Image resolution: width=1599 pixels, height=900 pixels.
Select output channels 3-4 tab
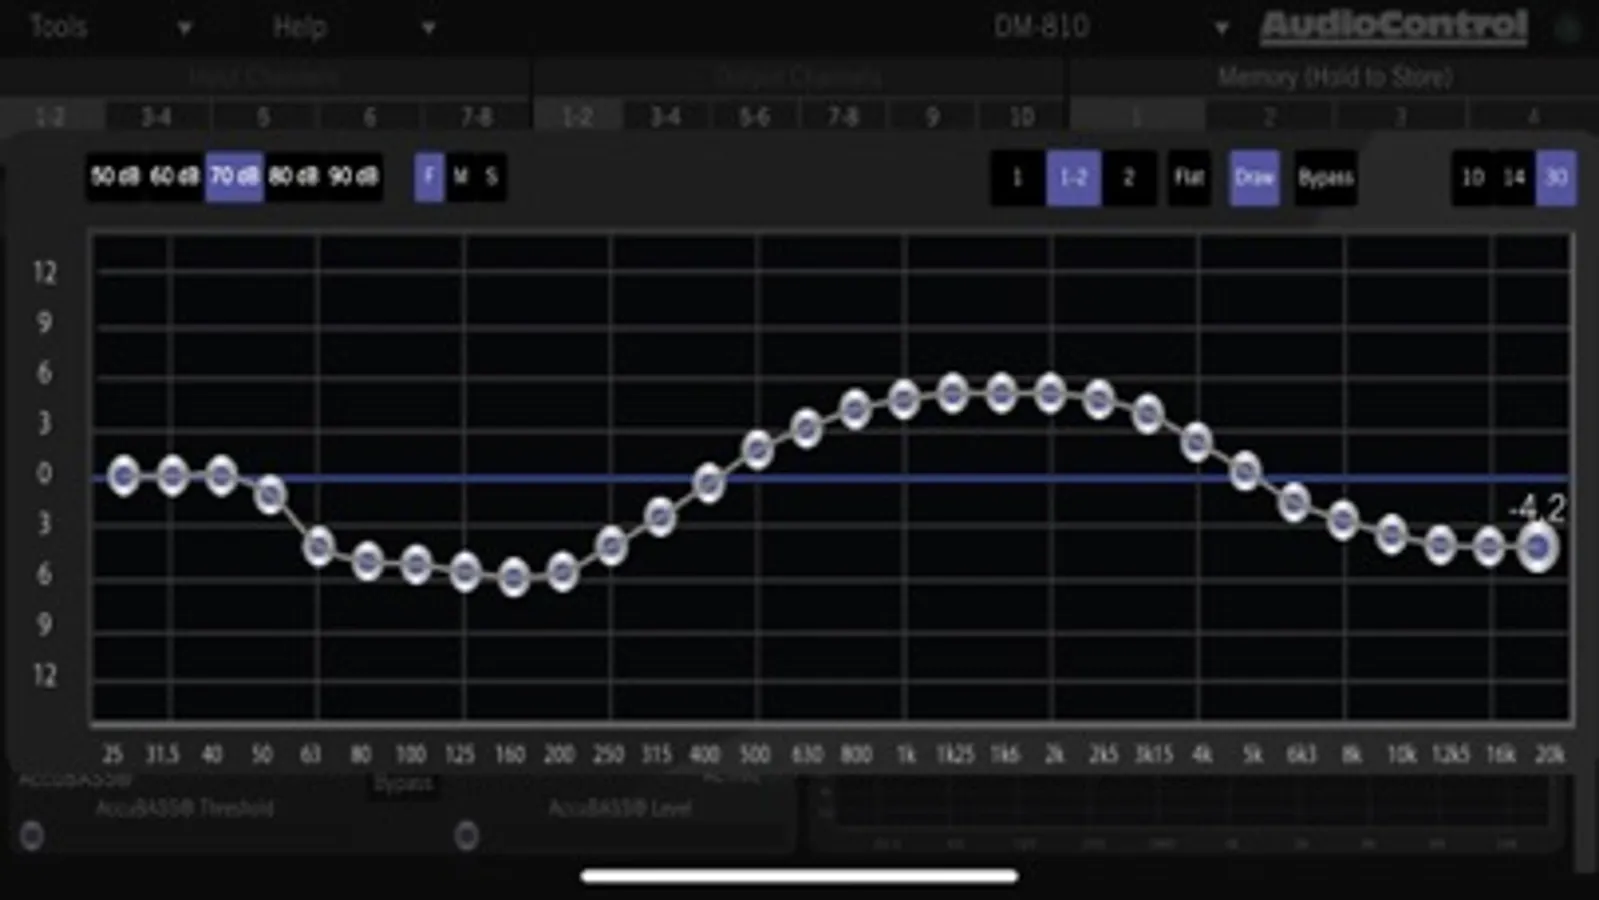point(666,117)
